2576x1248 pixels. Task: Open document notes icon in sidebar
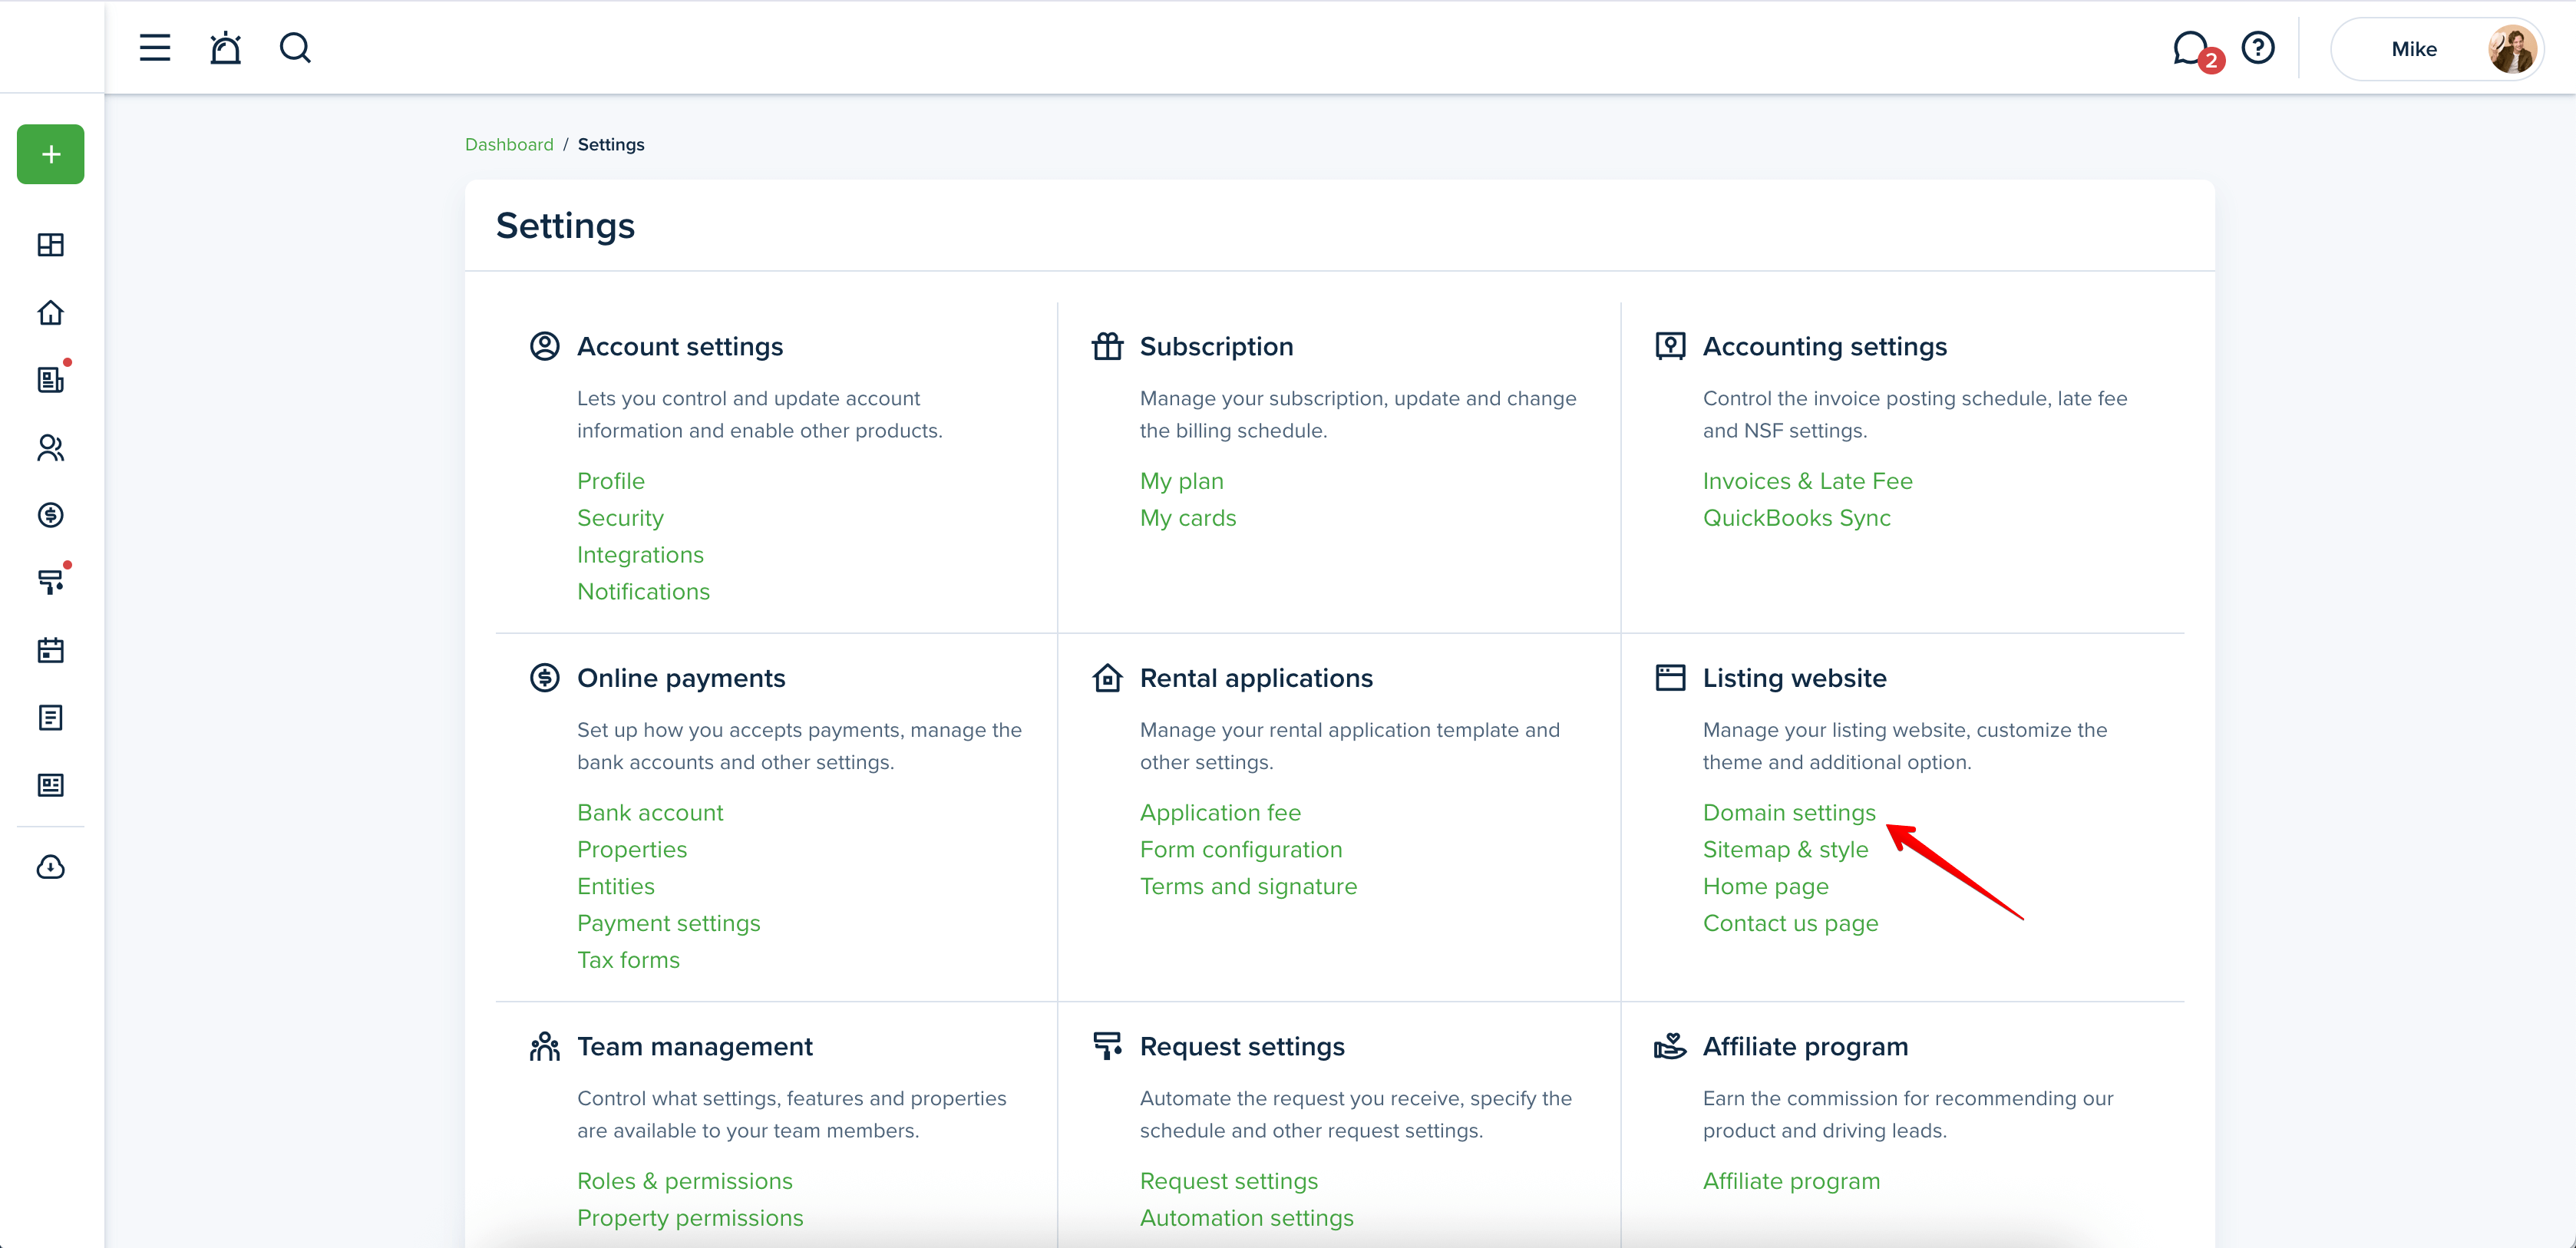[x=51, y=718]
